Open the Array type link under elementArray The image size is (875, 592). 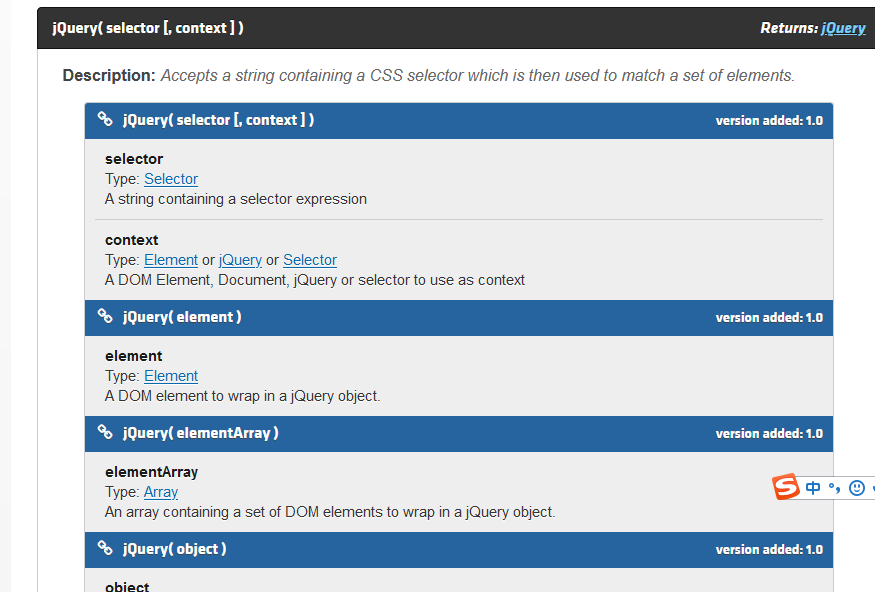click(161, 492)
